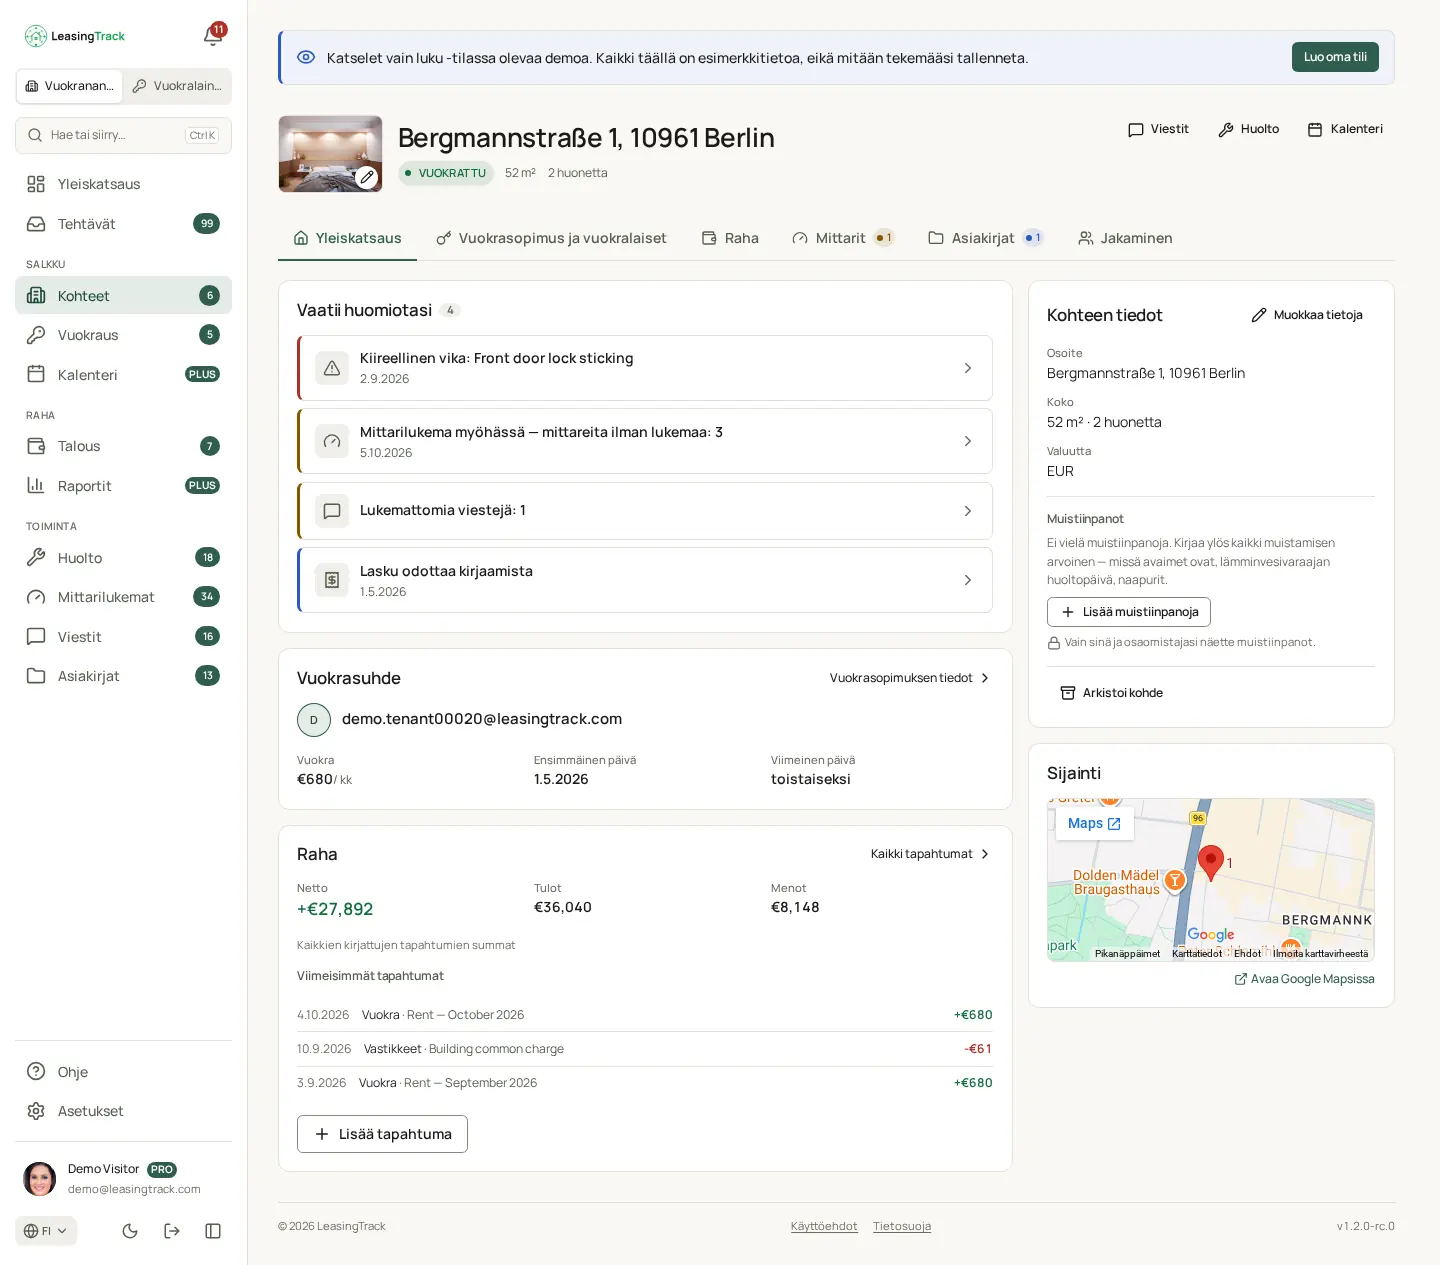Open the Raha tab

coord(730,238)
